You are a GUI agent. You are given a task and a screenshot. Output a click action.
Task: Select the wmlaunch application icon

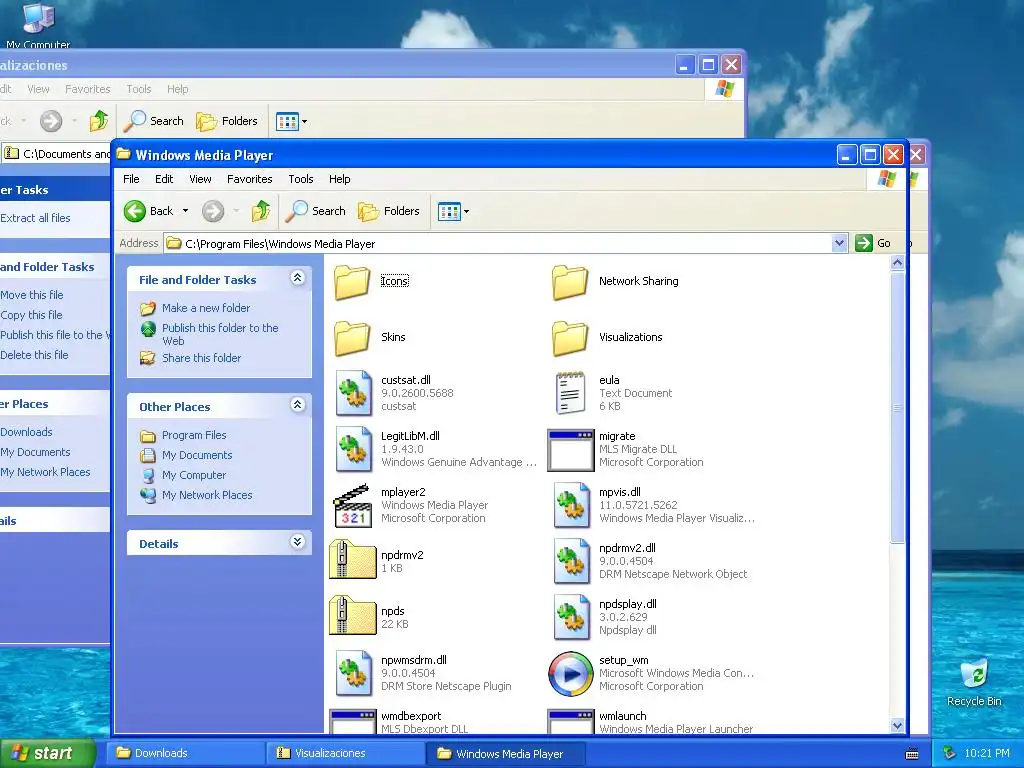click(571, 722)
